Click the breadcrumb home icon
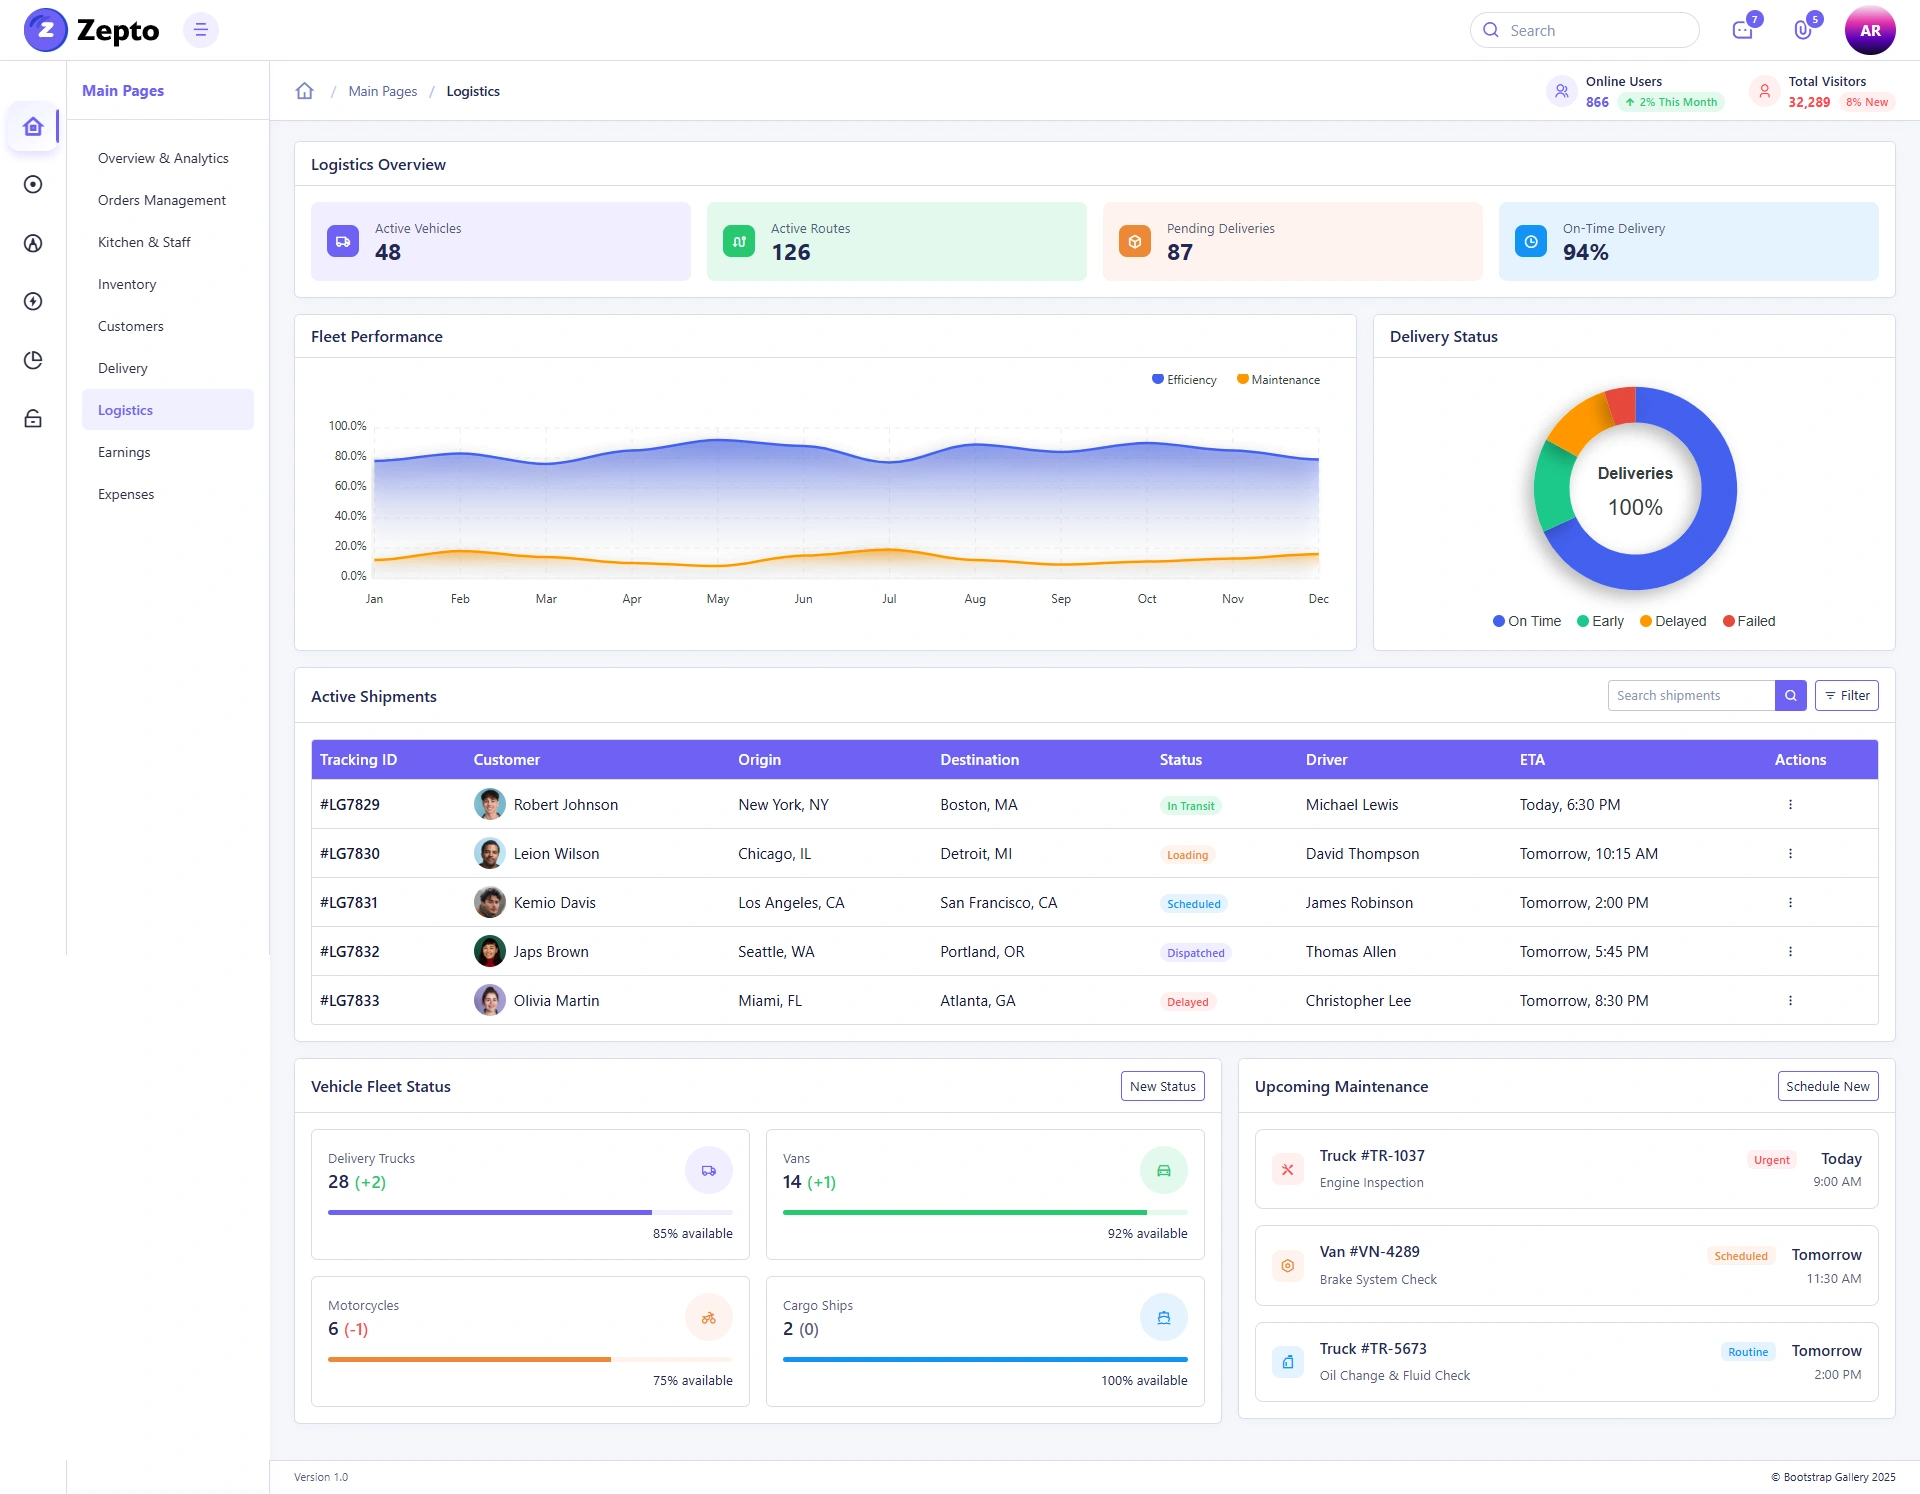The image size is (1920, 1494). point(305,91)
